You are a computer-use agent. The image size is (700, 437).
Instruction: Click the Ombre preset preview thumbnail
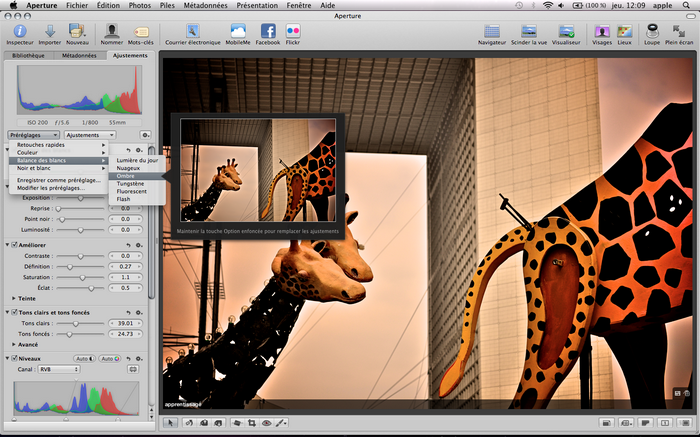tap(258, 170)
